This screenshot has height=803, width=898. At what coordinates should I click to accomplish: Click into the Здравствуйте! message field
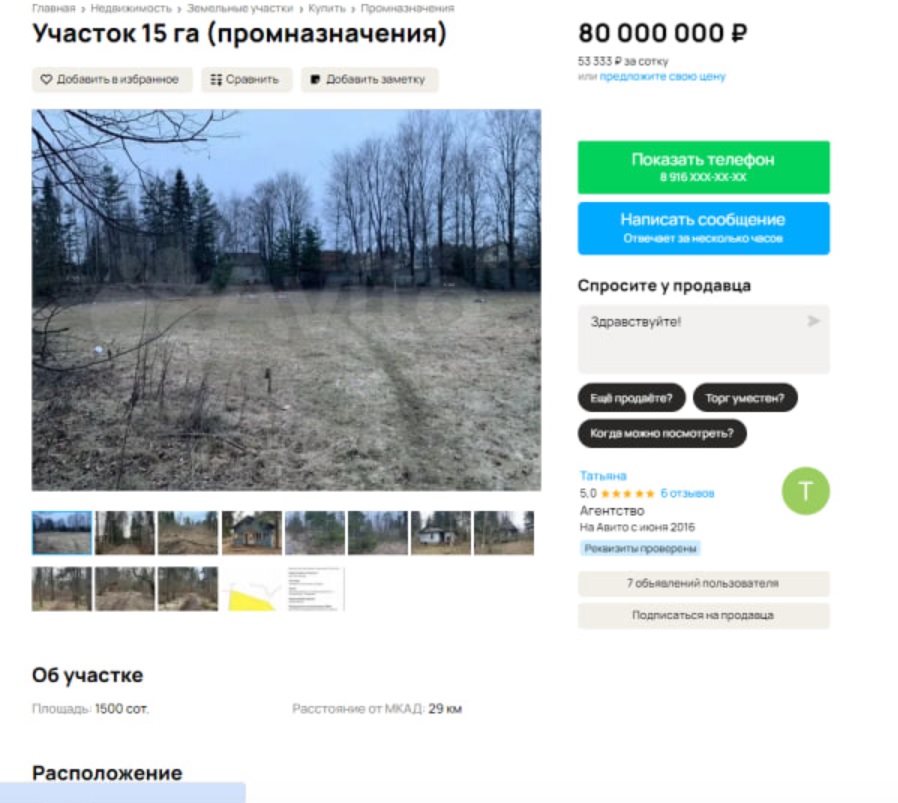pos(703,339)
